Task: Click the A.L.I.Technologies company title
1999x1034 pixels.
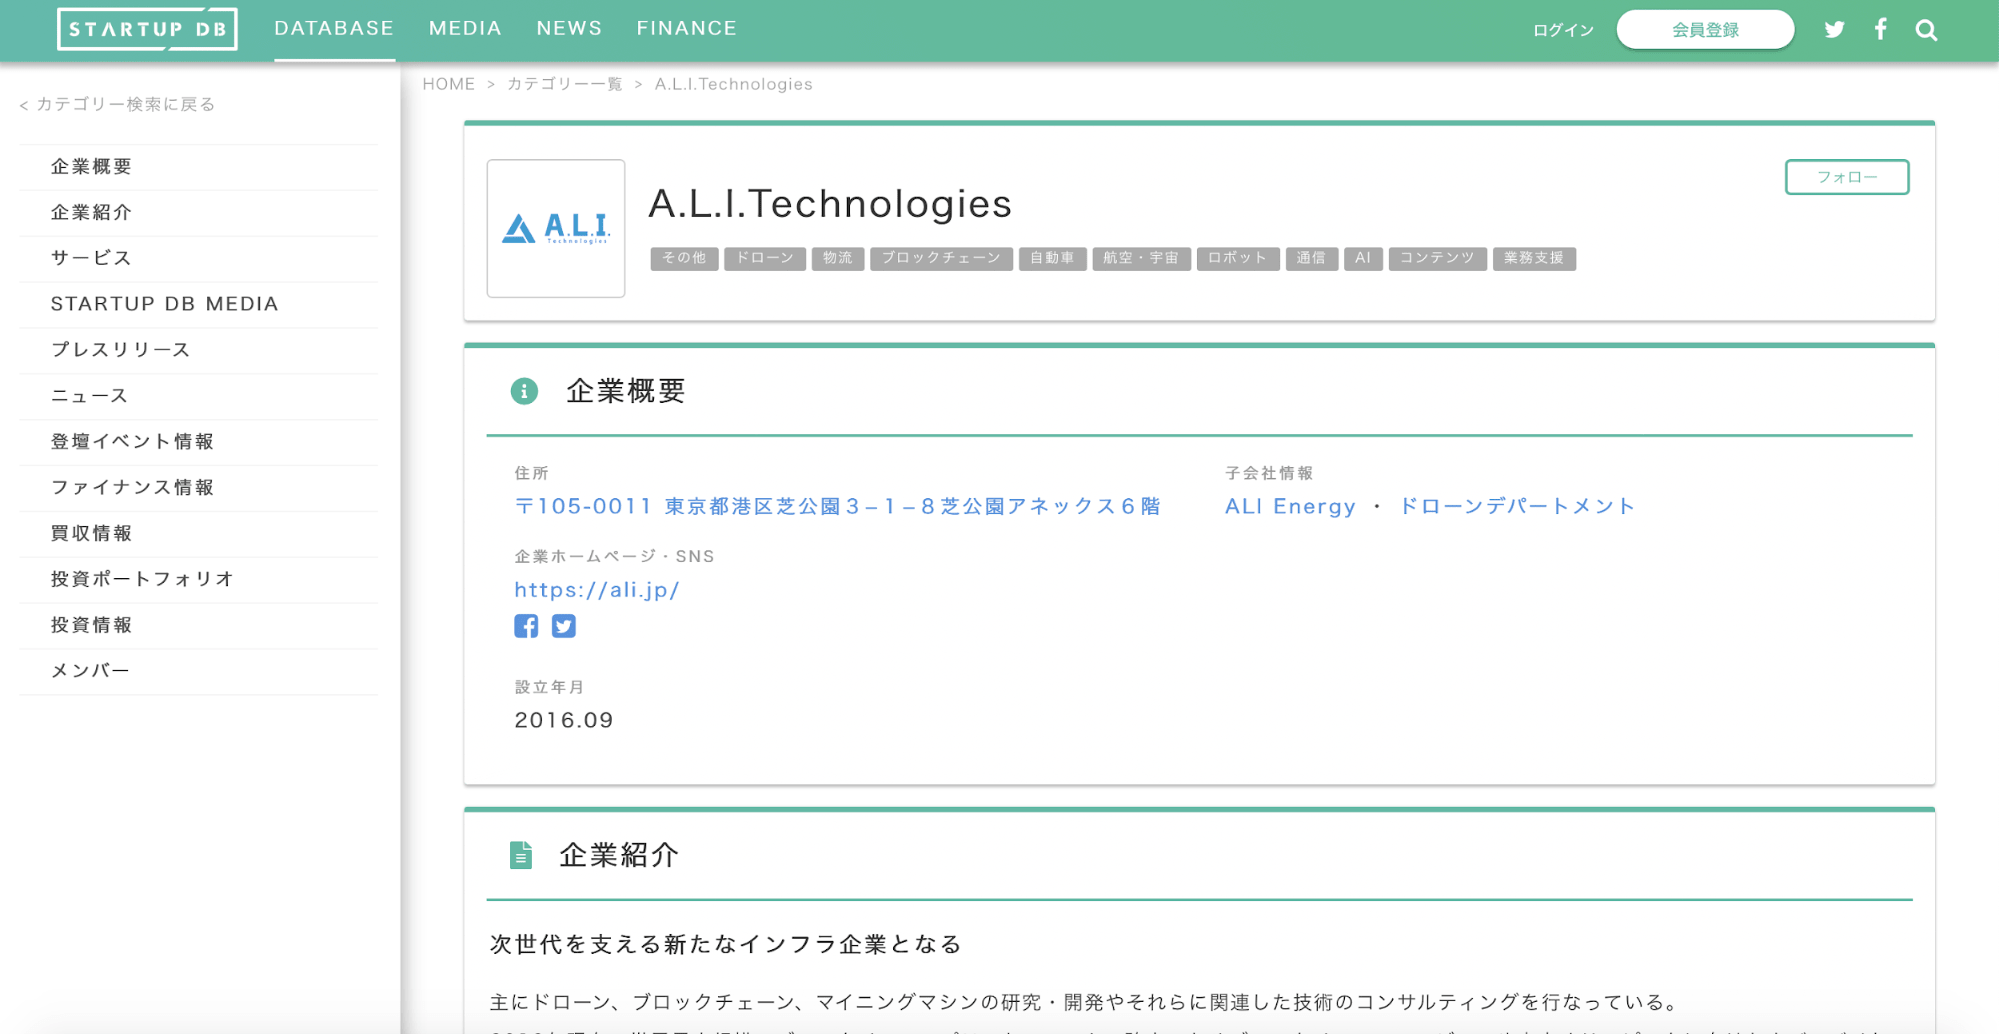Action: [x=830, y=204]
